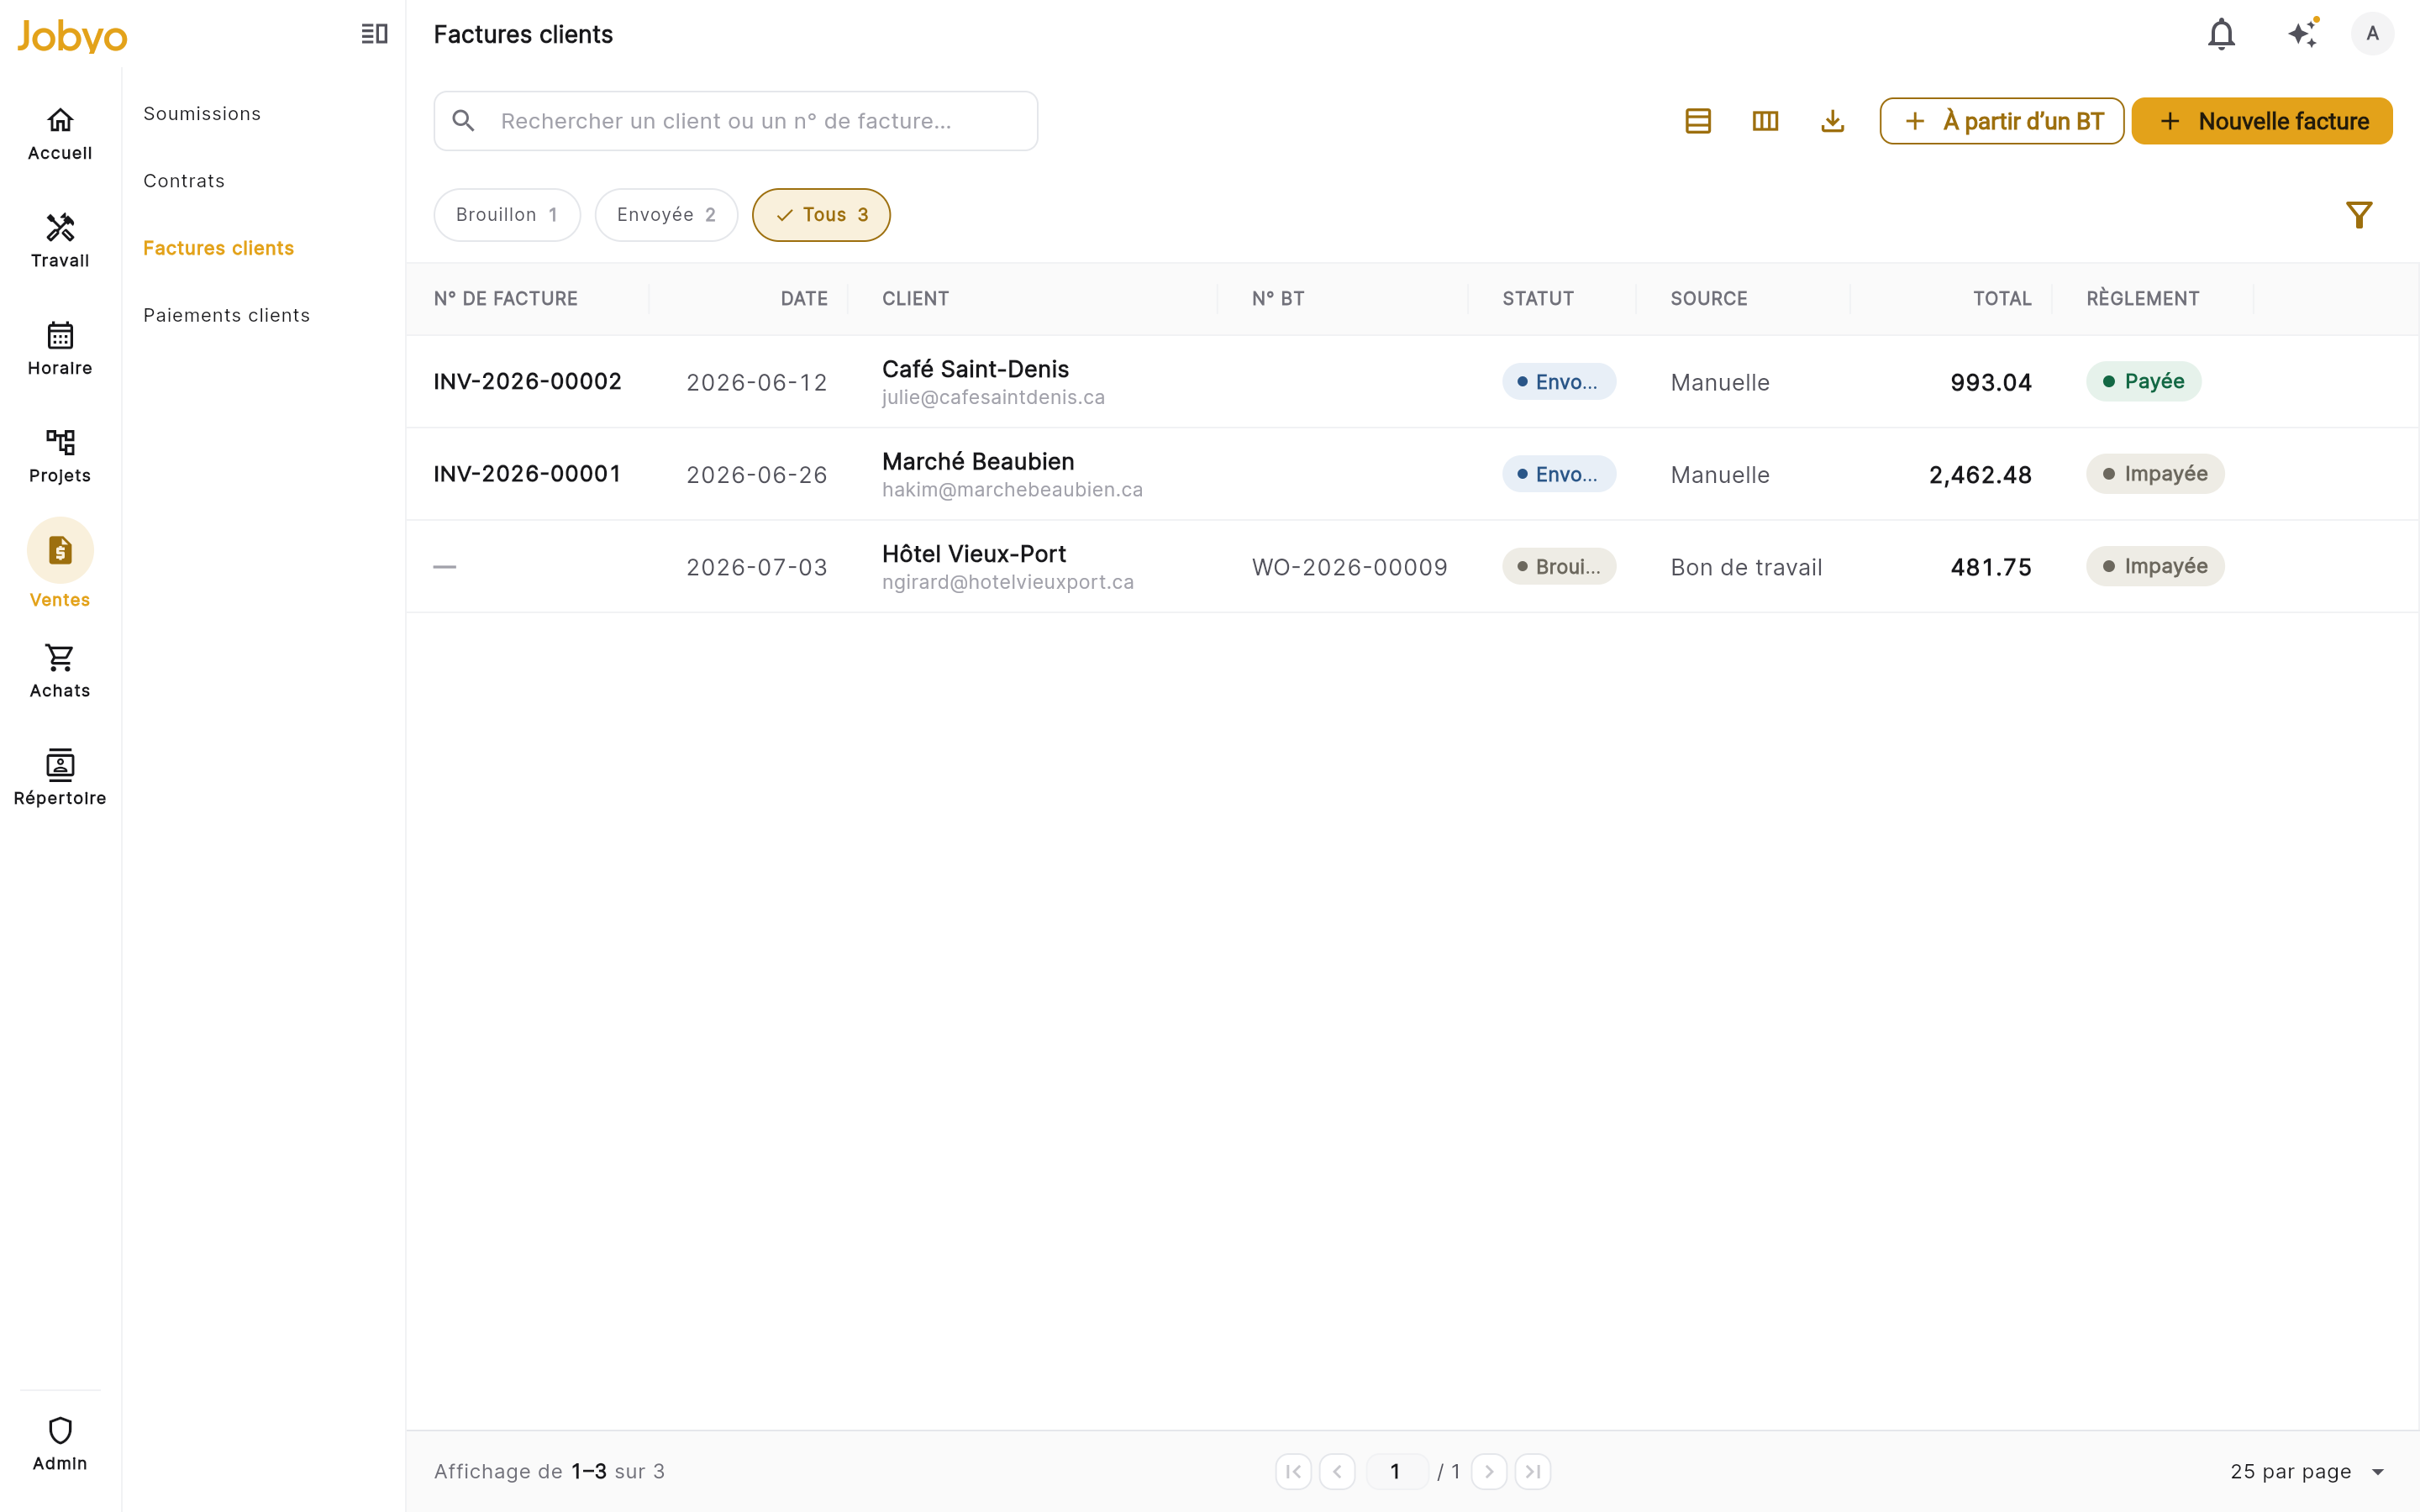Sort by Total column header
2420x1512 pixels.
[2002, 299]
